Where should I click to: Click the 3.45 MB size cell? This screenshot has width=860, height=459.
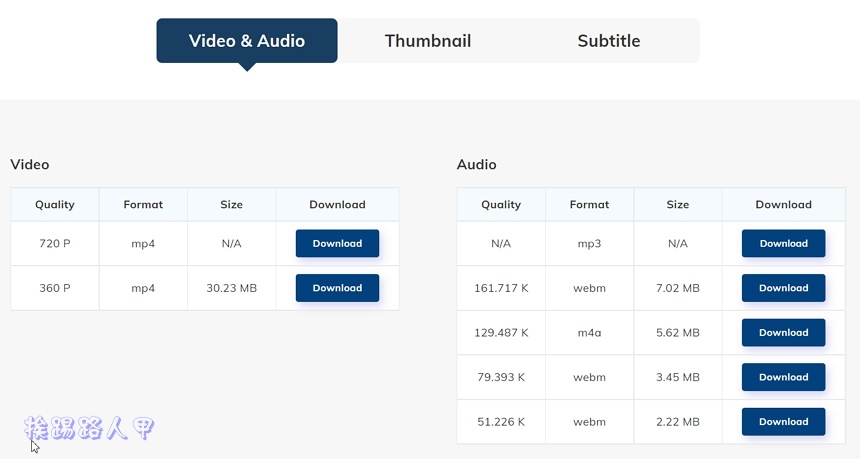click(678, 377)
